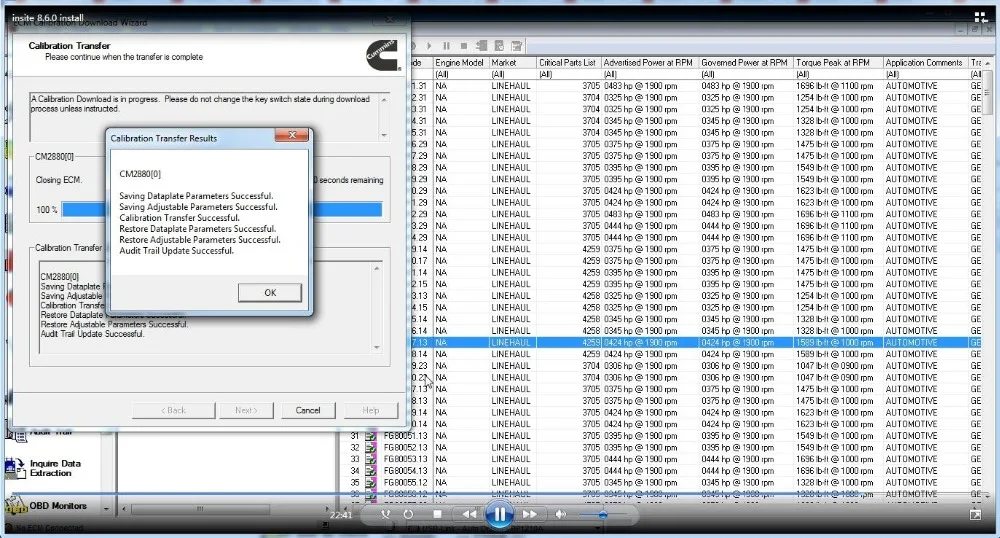Click the Critical Parts List column header
The image size is (1000, 538).
click(568, 62)
